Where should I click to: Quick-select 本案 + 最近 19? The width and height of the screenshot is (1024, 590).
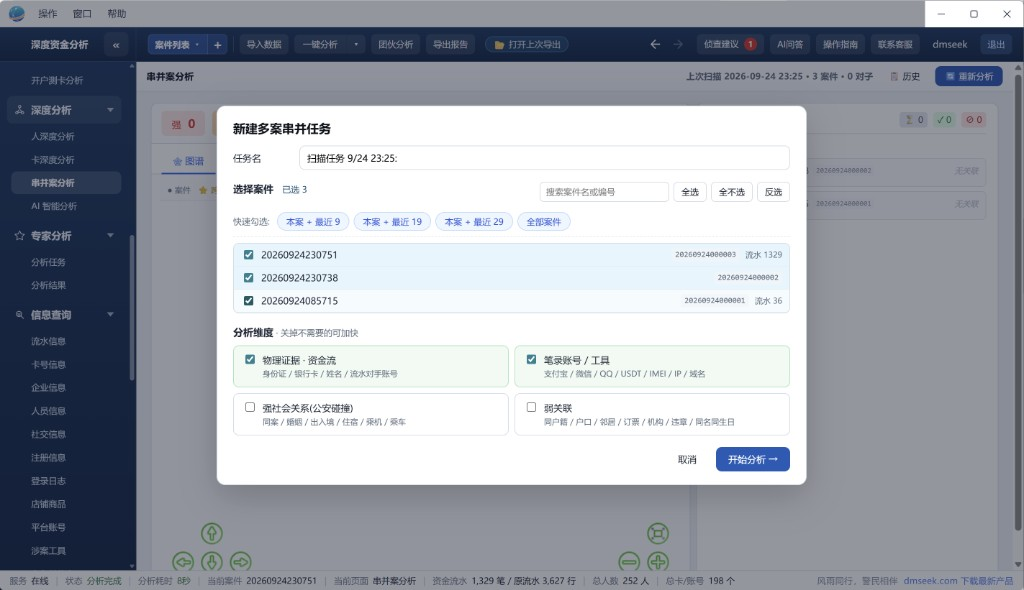(x=392, y=222)
